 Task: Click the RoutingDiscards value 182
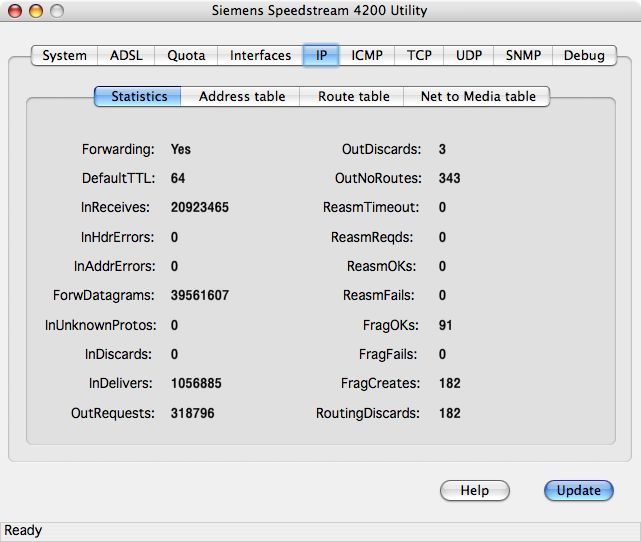(450, 413)
